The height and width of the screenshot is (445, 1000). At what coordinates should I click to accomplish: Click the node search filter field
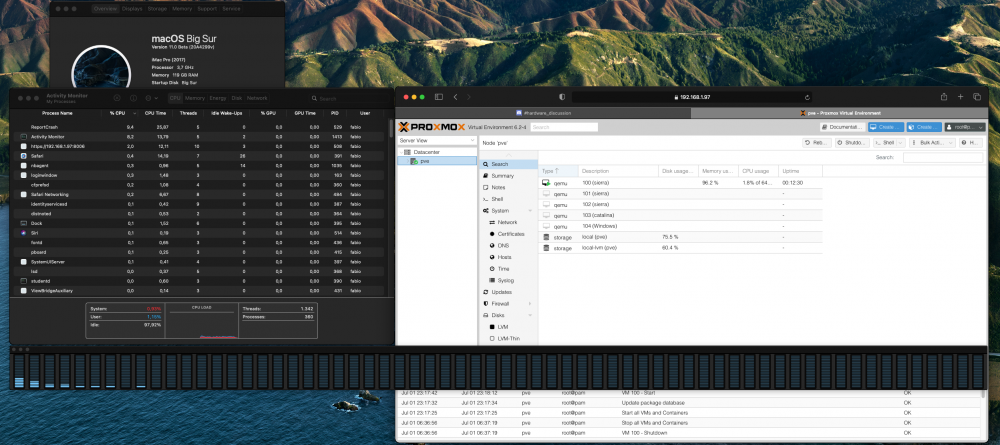[x=943, y=157]
